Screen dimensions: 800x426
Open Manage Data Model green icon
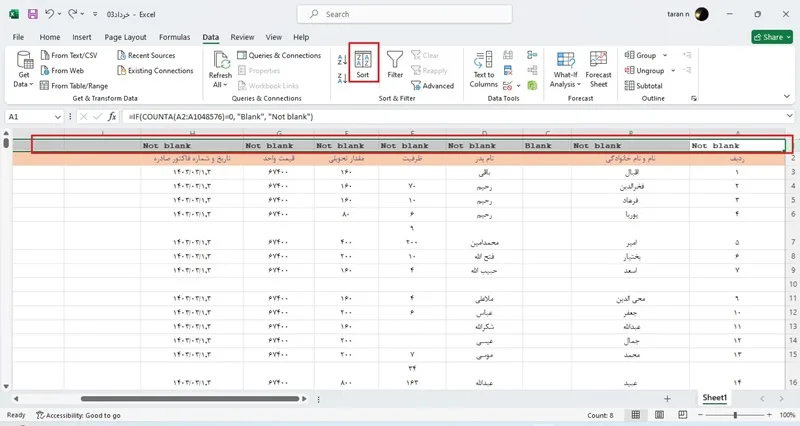click(x=532, y=85)
